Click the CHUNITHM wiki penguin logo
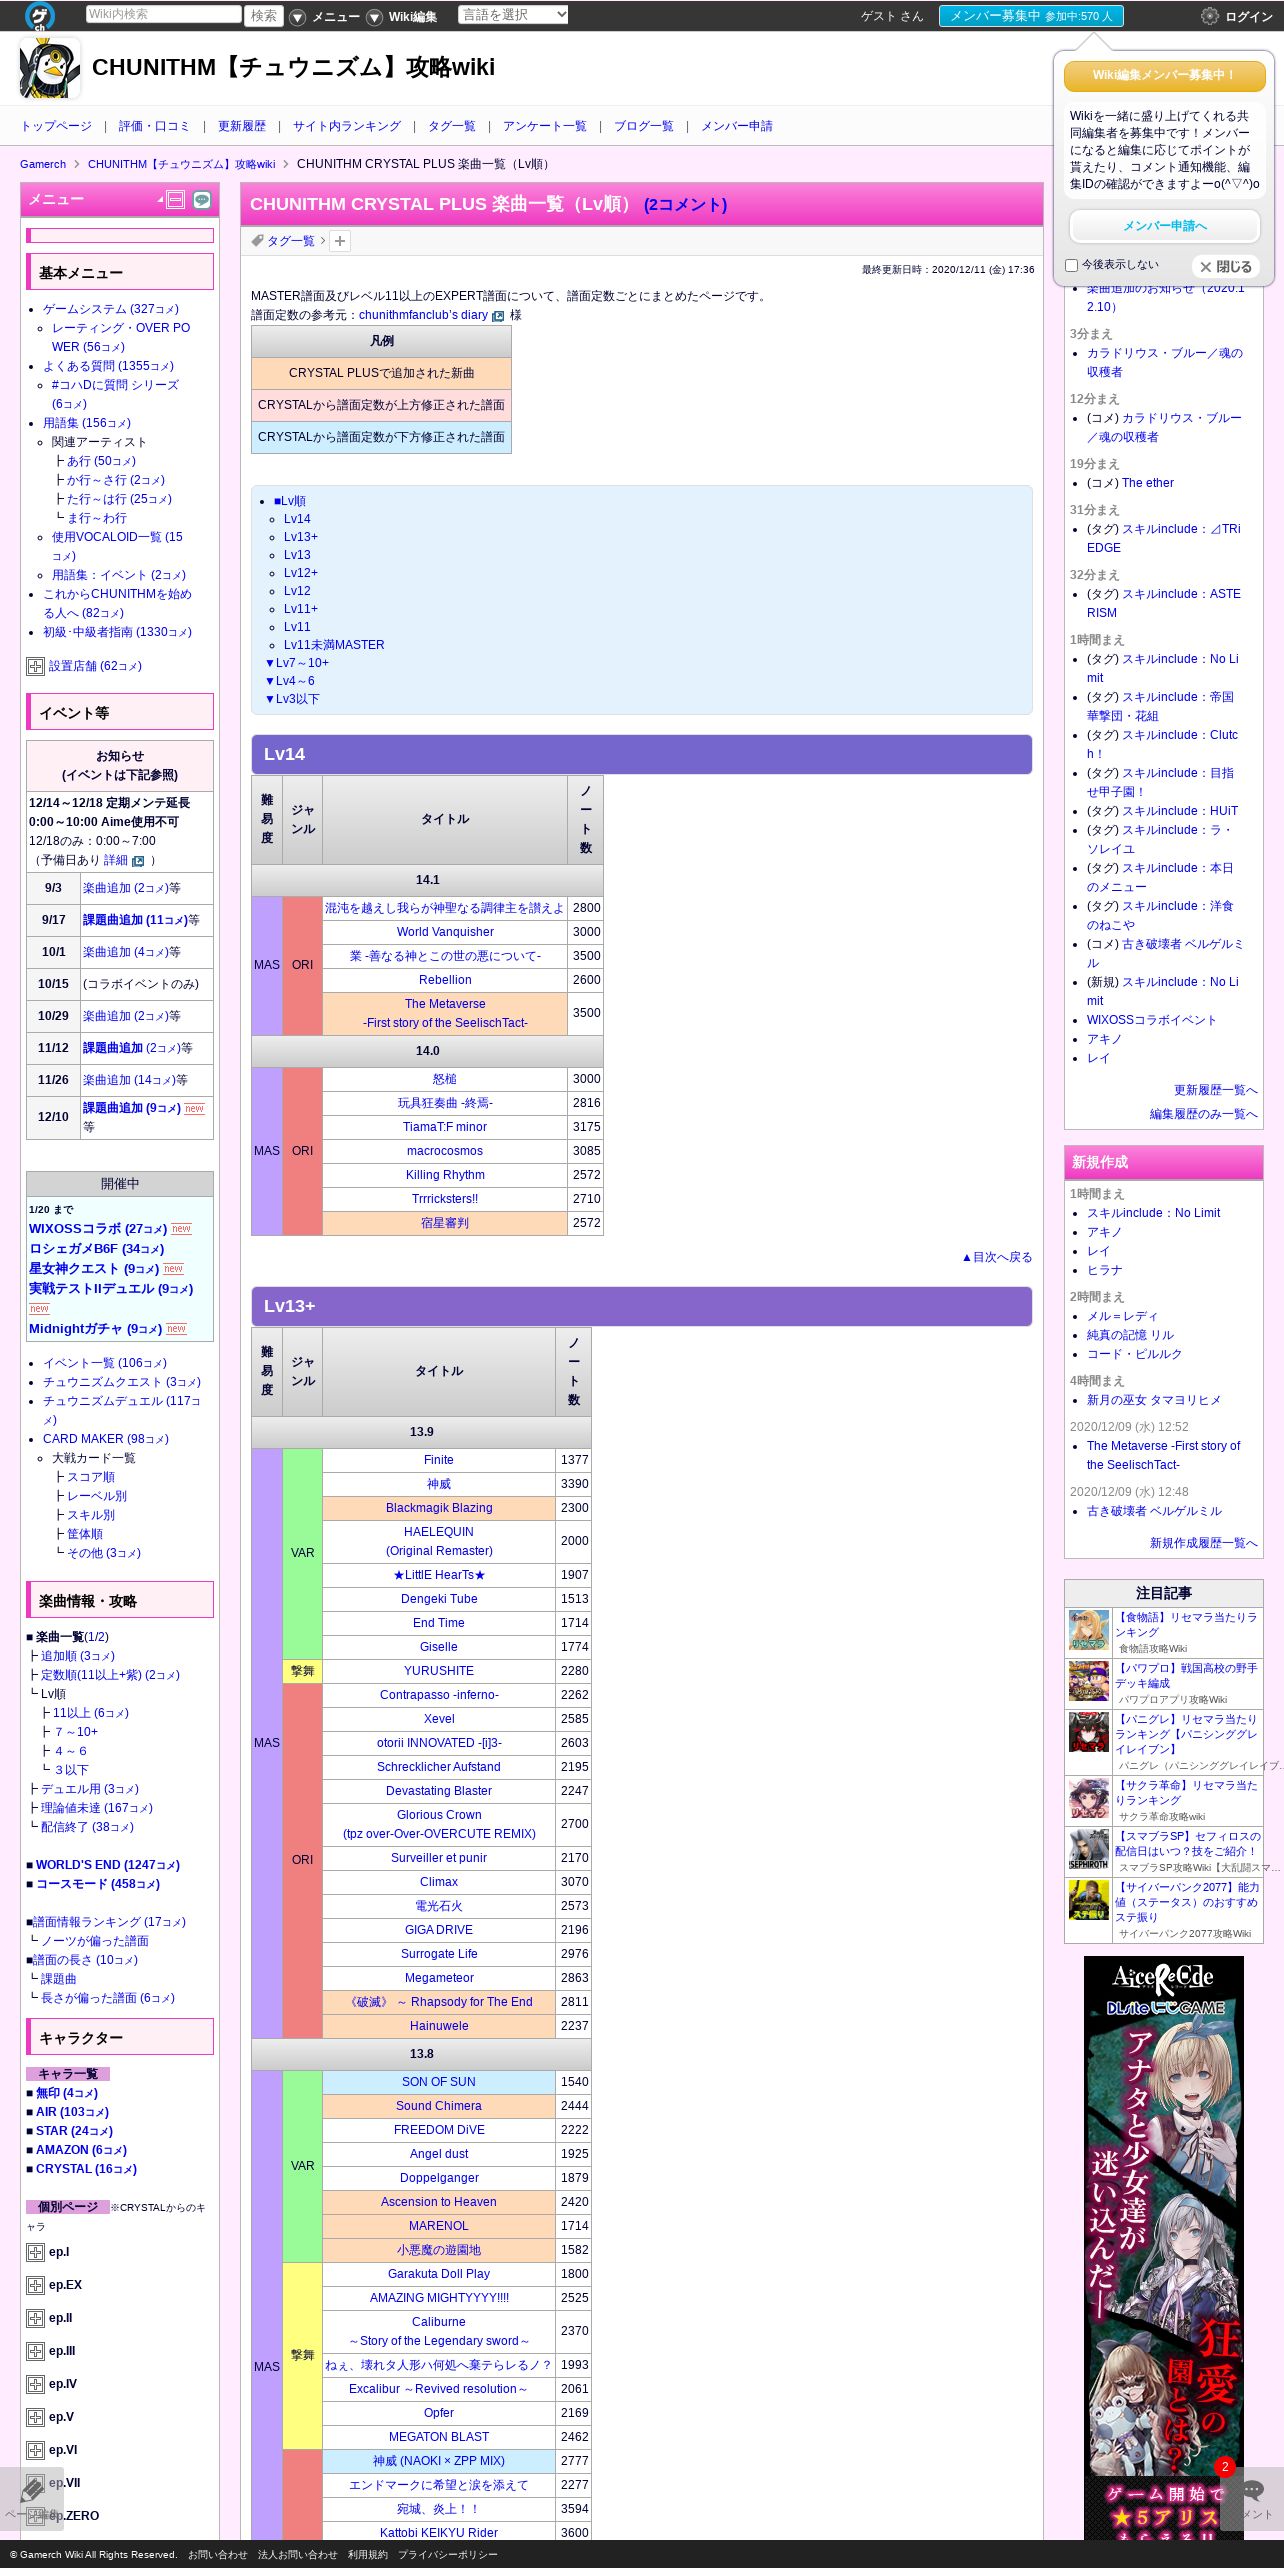This screenshot has height=2568, width=1284. pyautogui.click(x=50, y=68)
